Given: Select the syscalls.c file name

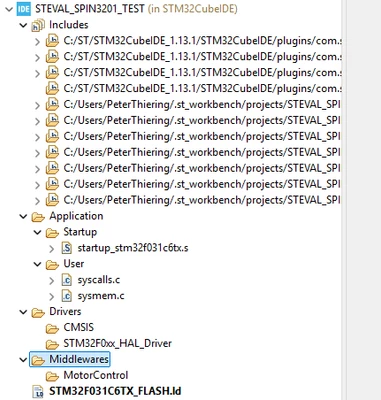Looking at the screenshot, I should coord(99,280).
